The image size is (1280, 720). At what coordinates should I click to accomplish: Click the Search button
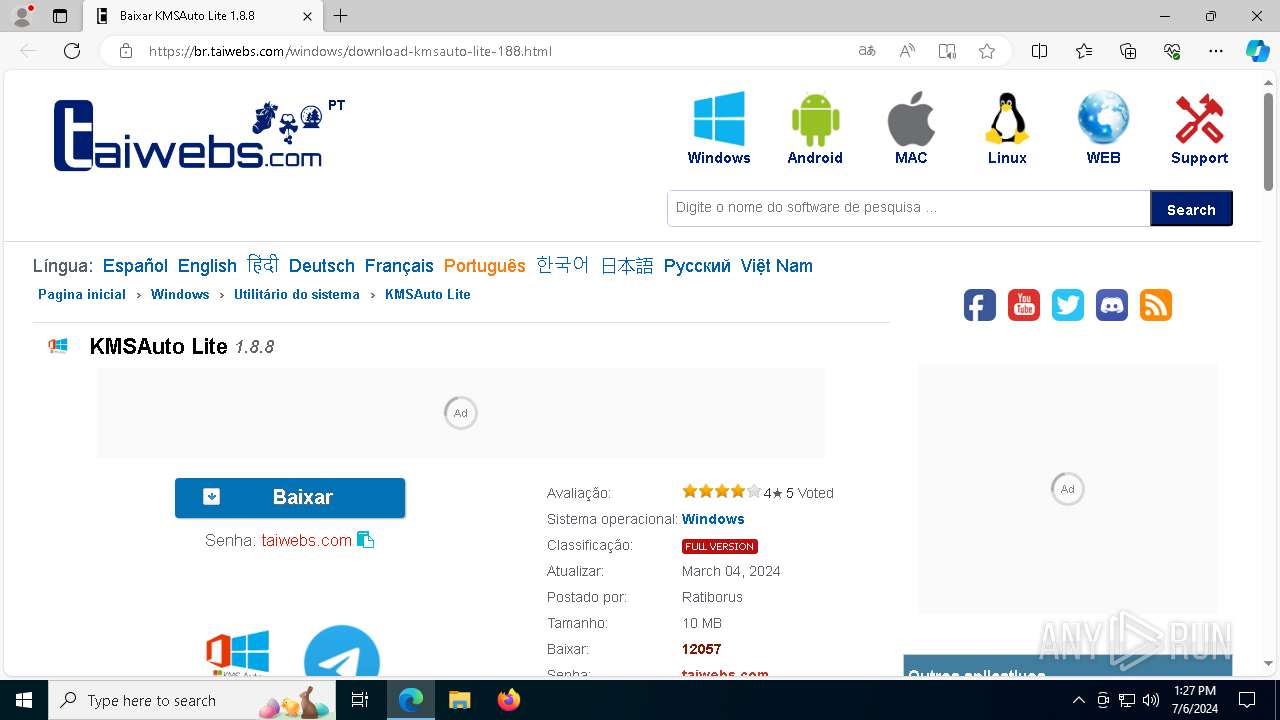pyautogui.click(x=1191, y=209)
